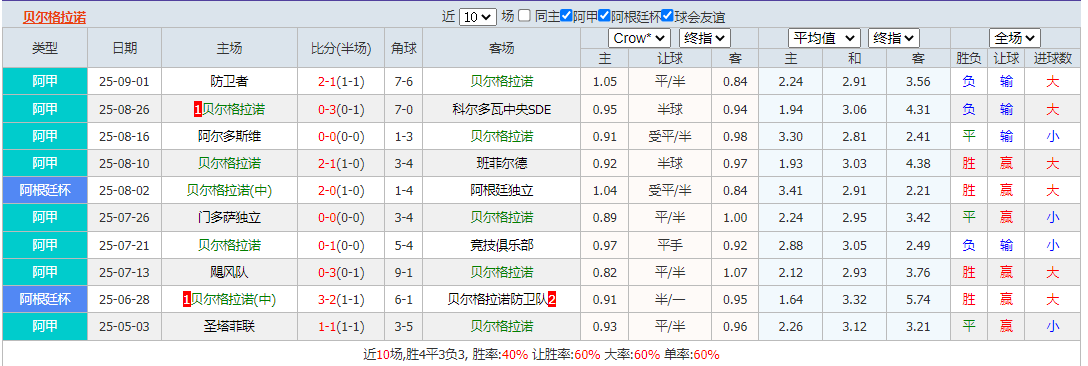Click the corner count 9-1

(404, 272)
